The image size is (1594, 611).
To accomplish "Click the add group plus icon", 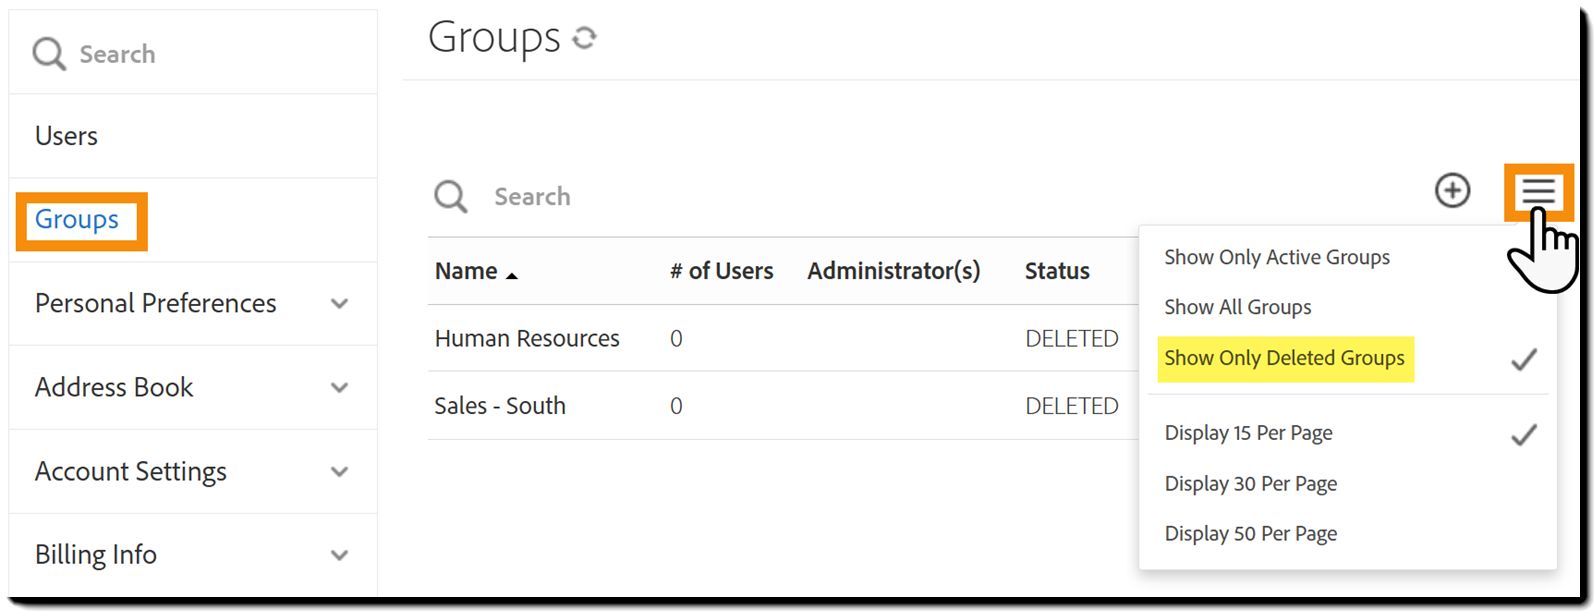I will (1452, 190).
